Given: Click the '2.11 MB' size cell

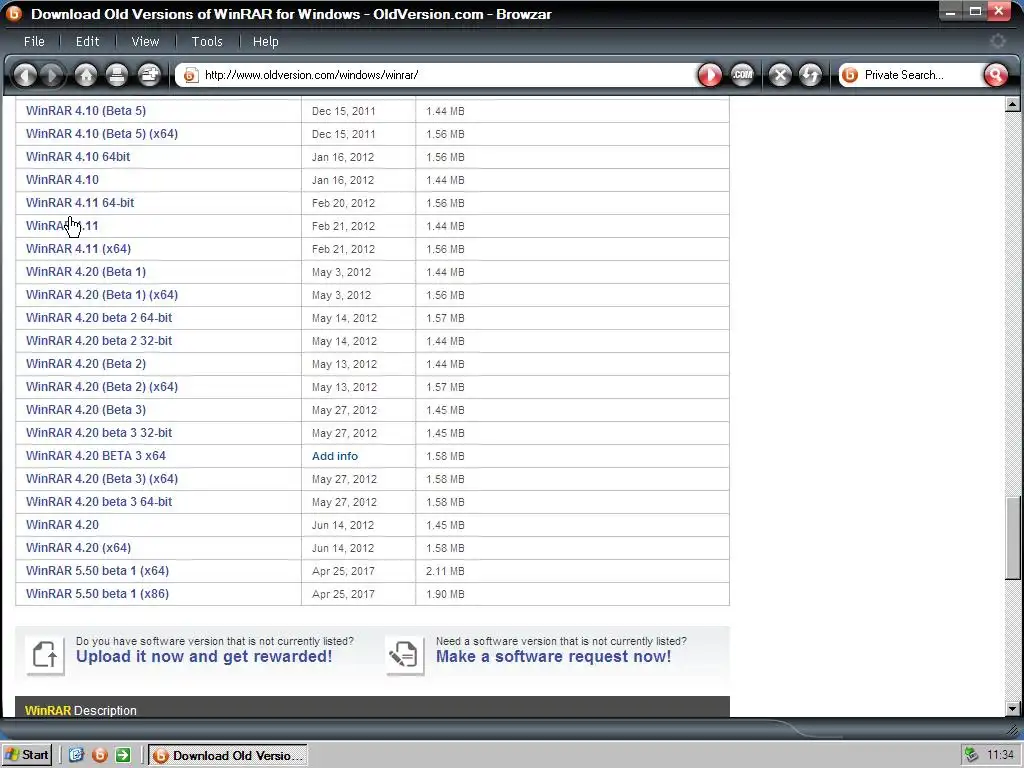Looking at the screenshot, I should pyautogui.click(x=445, y=571).
